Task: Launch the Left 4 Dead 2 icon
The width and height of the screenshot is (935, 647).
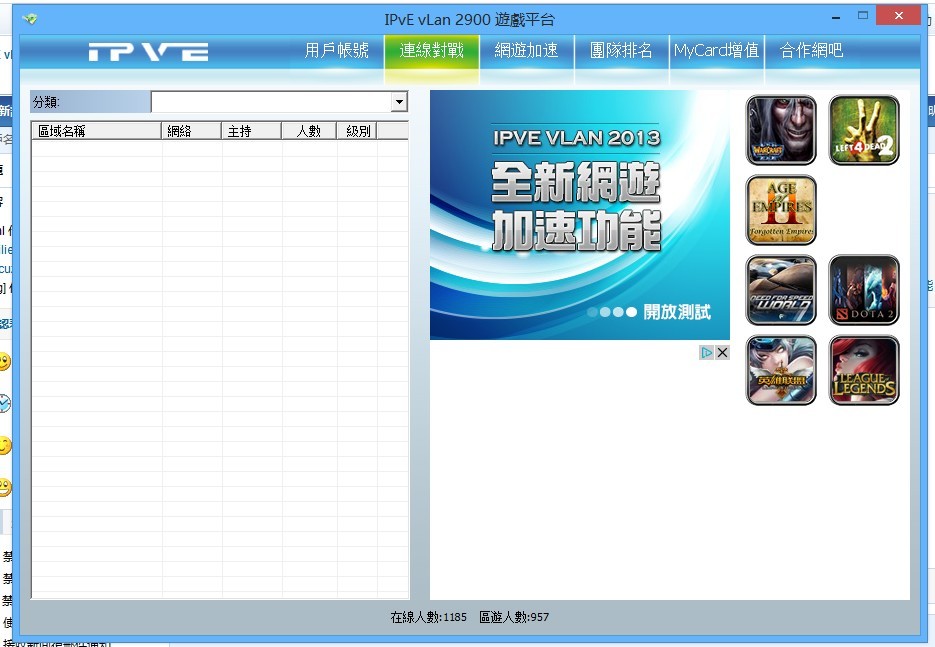Action: coord(863,130)
